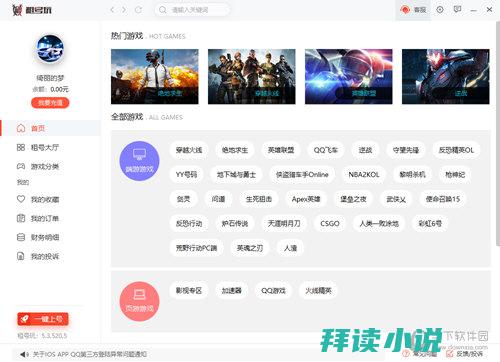Open the QQ游戏 tag
Image resolution: width=500 pixels, height=362 pixels.
click(x=273, y=291)
